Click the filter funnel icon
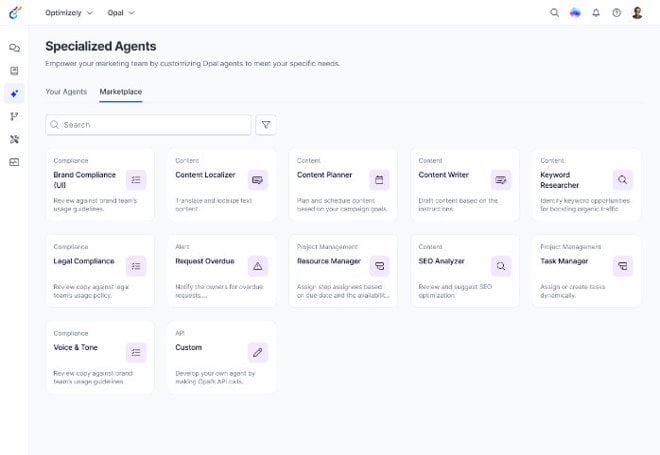The height and width of the screenshot is (455, 660). coord(266,125)
